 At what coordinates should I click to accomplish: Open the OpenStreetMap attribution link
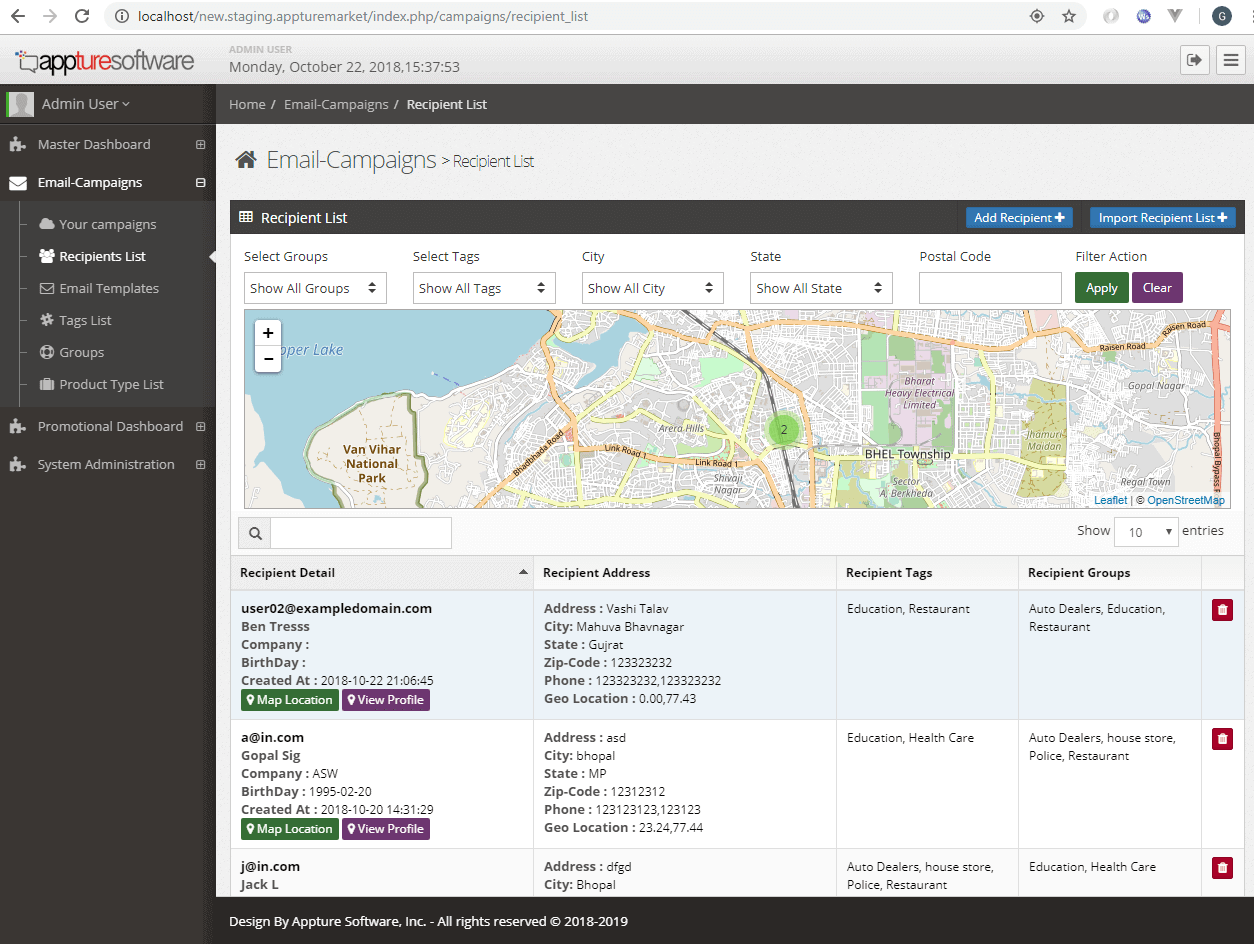tap(1185, 500)
